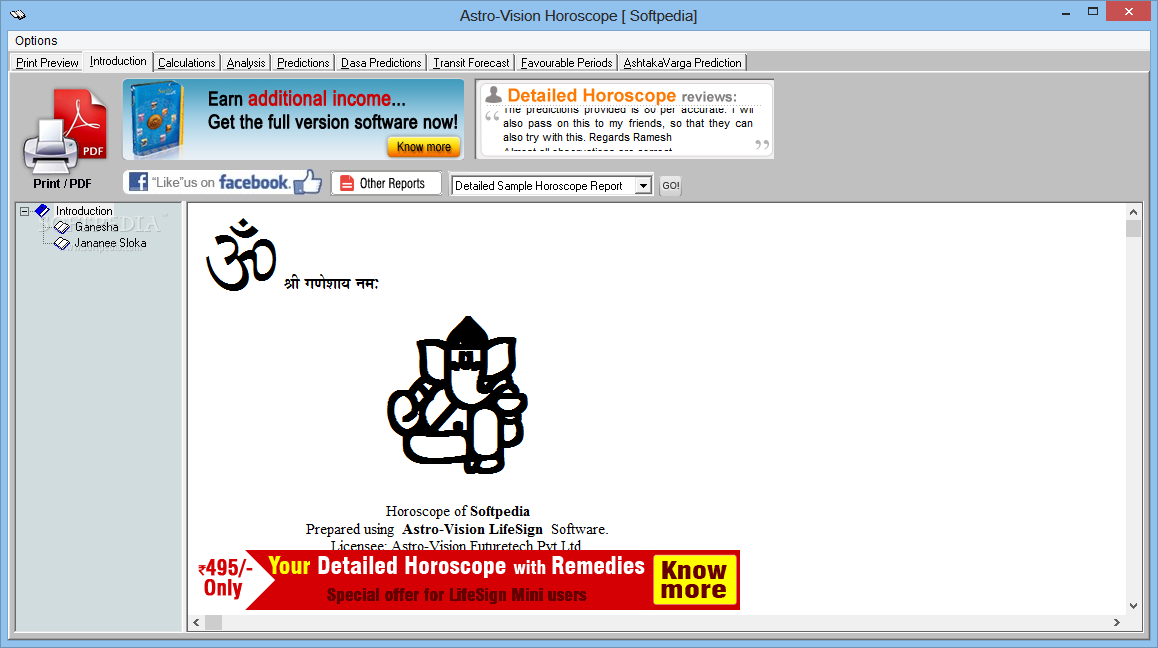Select Jananee Sloka in the tree
Image resolution: width=1158 pixels, height=648 pixels.
(x=110, y=243)
